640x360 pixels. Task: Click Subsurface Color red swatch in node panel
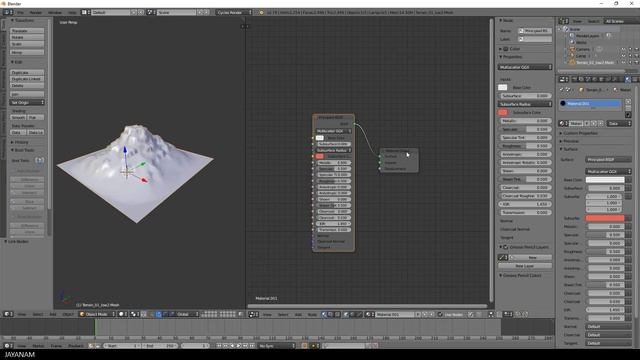pos(503,112)
